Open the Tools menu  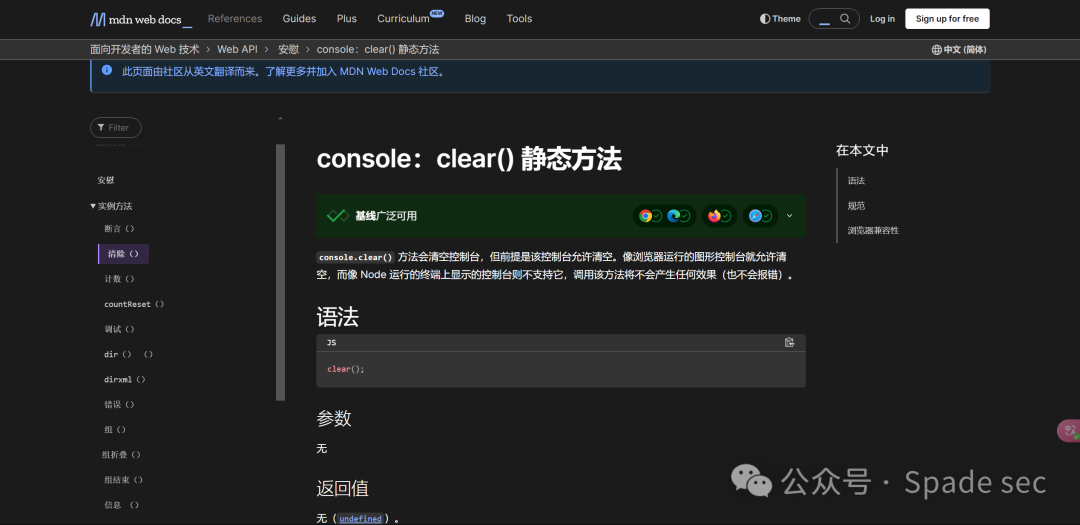(519, 19)
